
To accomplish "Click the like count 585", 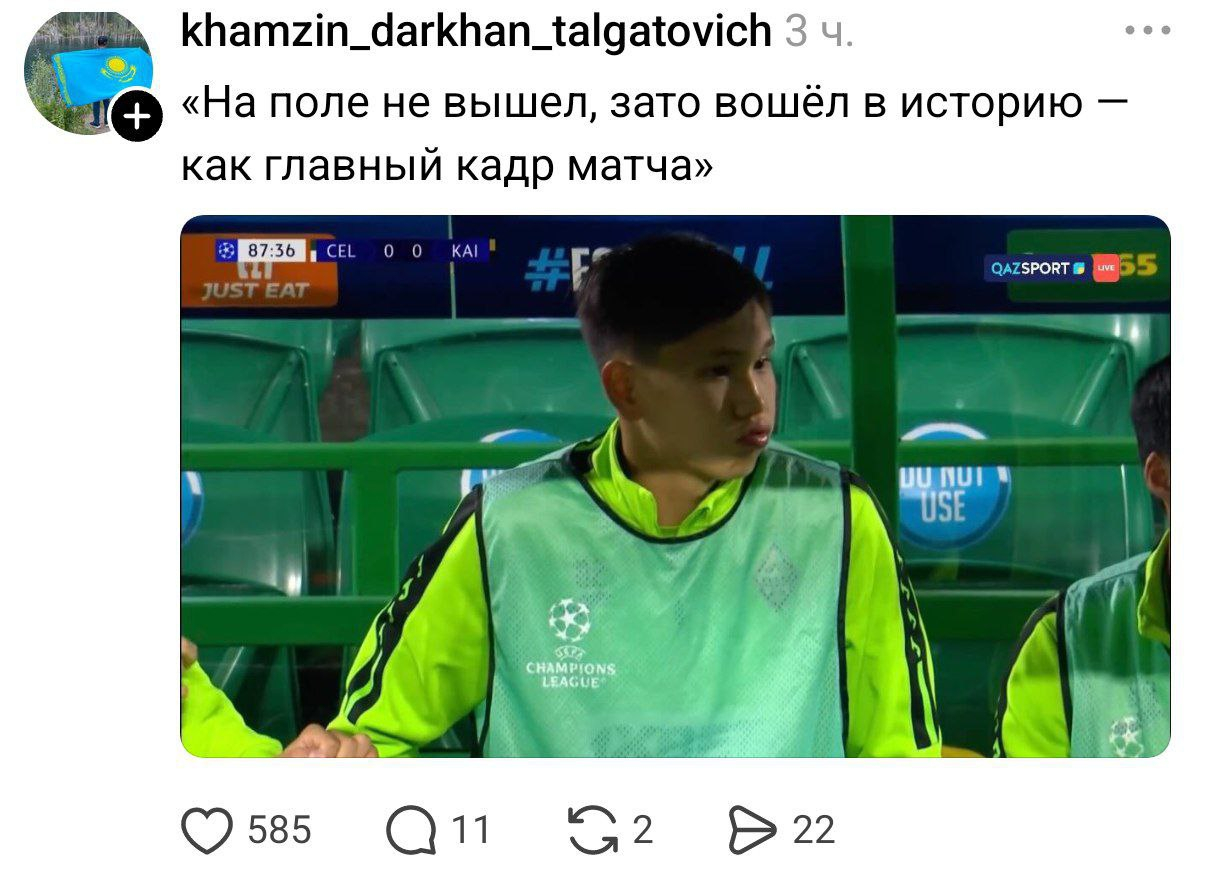I will point(279,831).
